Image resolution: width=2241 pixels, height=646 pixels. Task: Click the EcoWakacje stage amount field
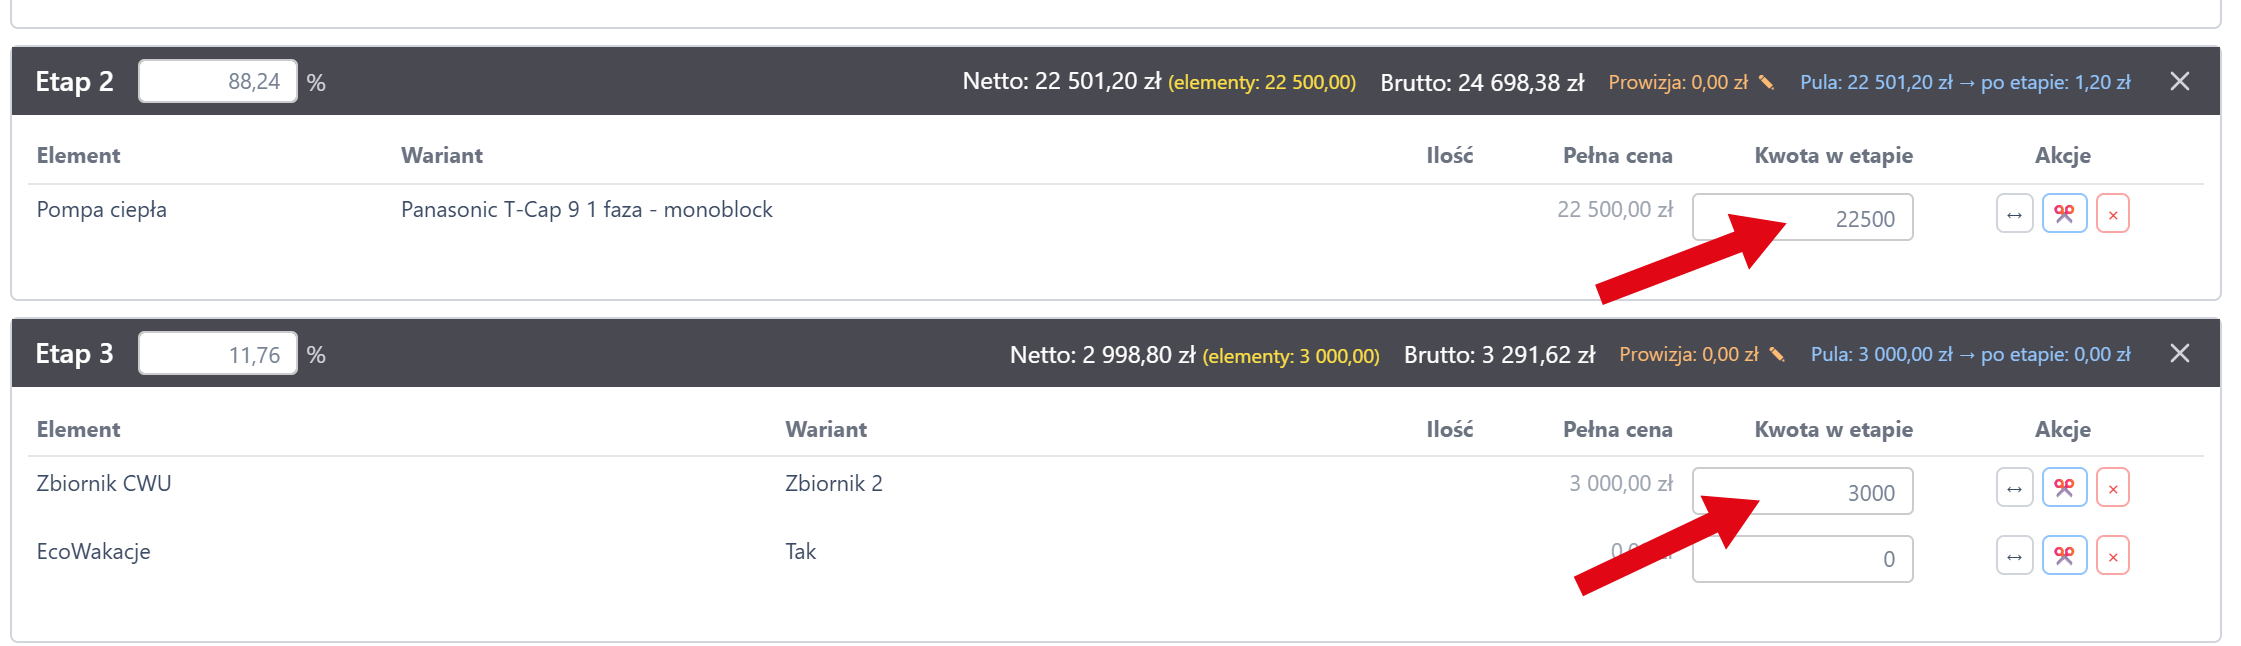[x=1802, y=559]
